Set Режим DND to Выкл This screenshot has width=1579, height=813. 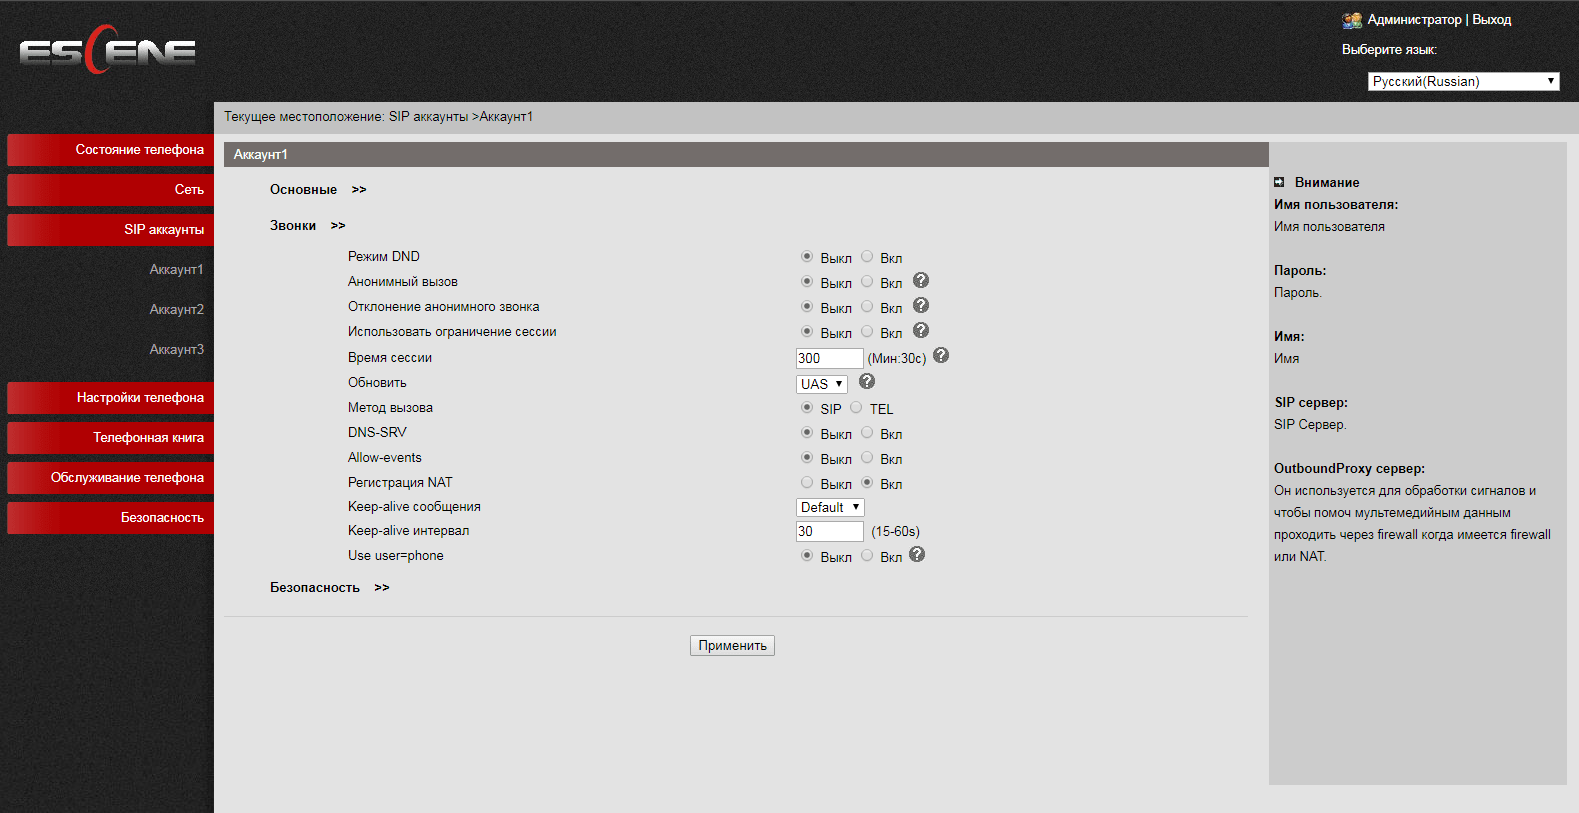click(x=807, y=257)
